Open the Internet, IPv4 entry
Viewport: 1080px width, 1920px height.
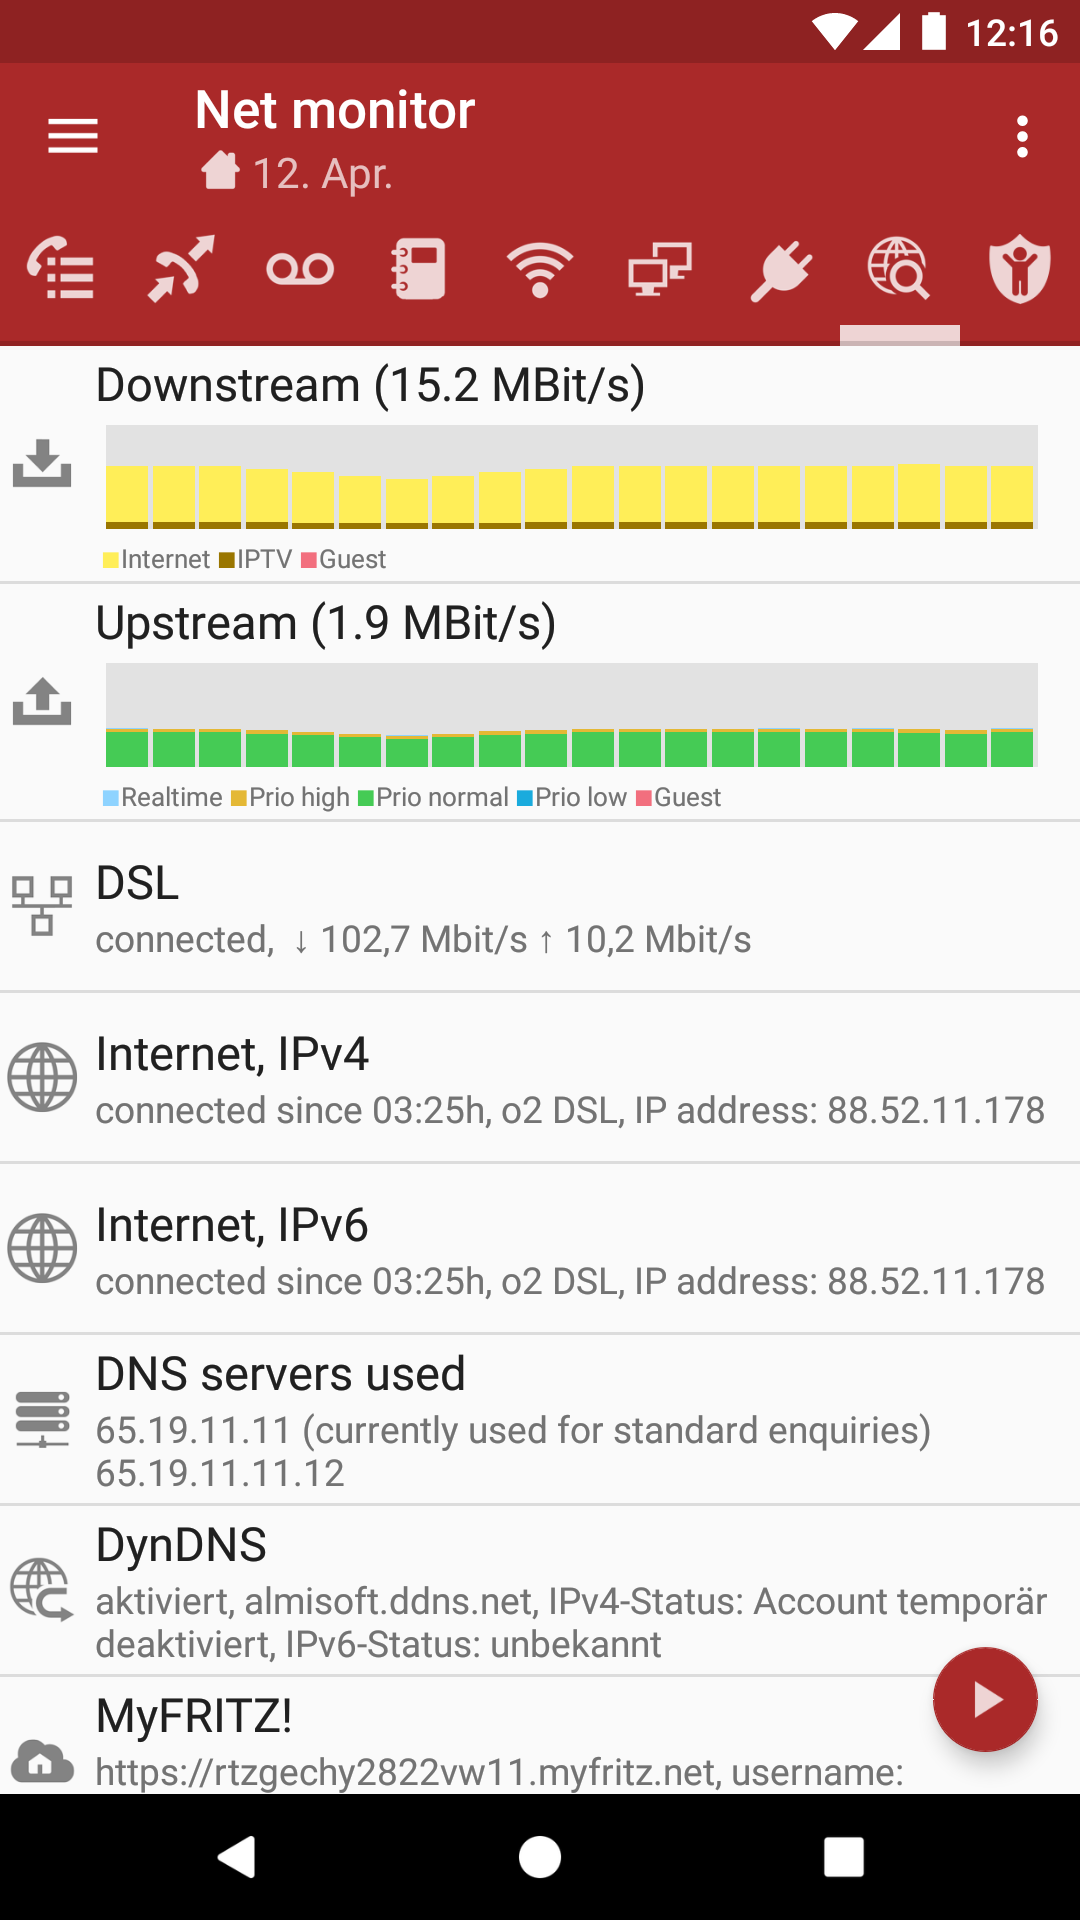[x=540, y=1079]
